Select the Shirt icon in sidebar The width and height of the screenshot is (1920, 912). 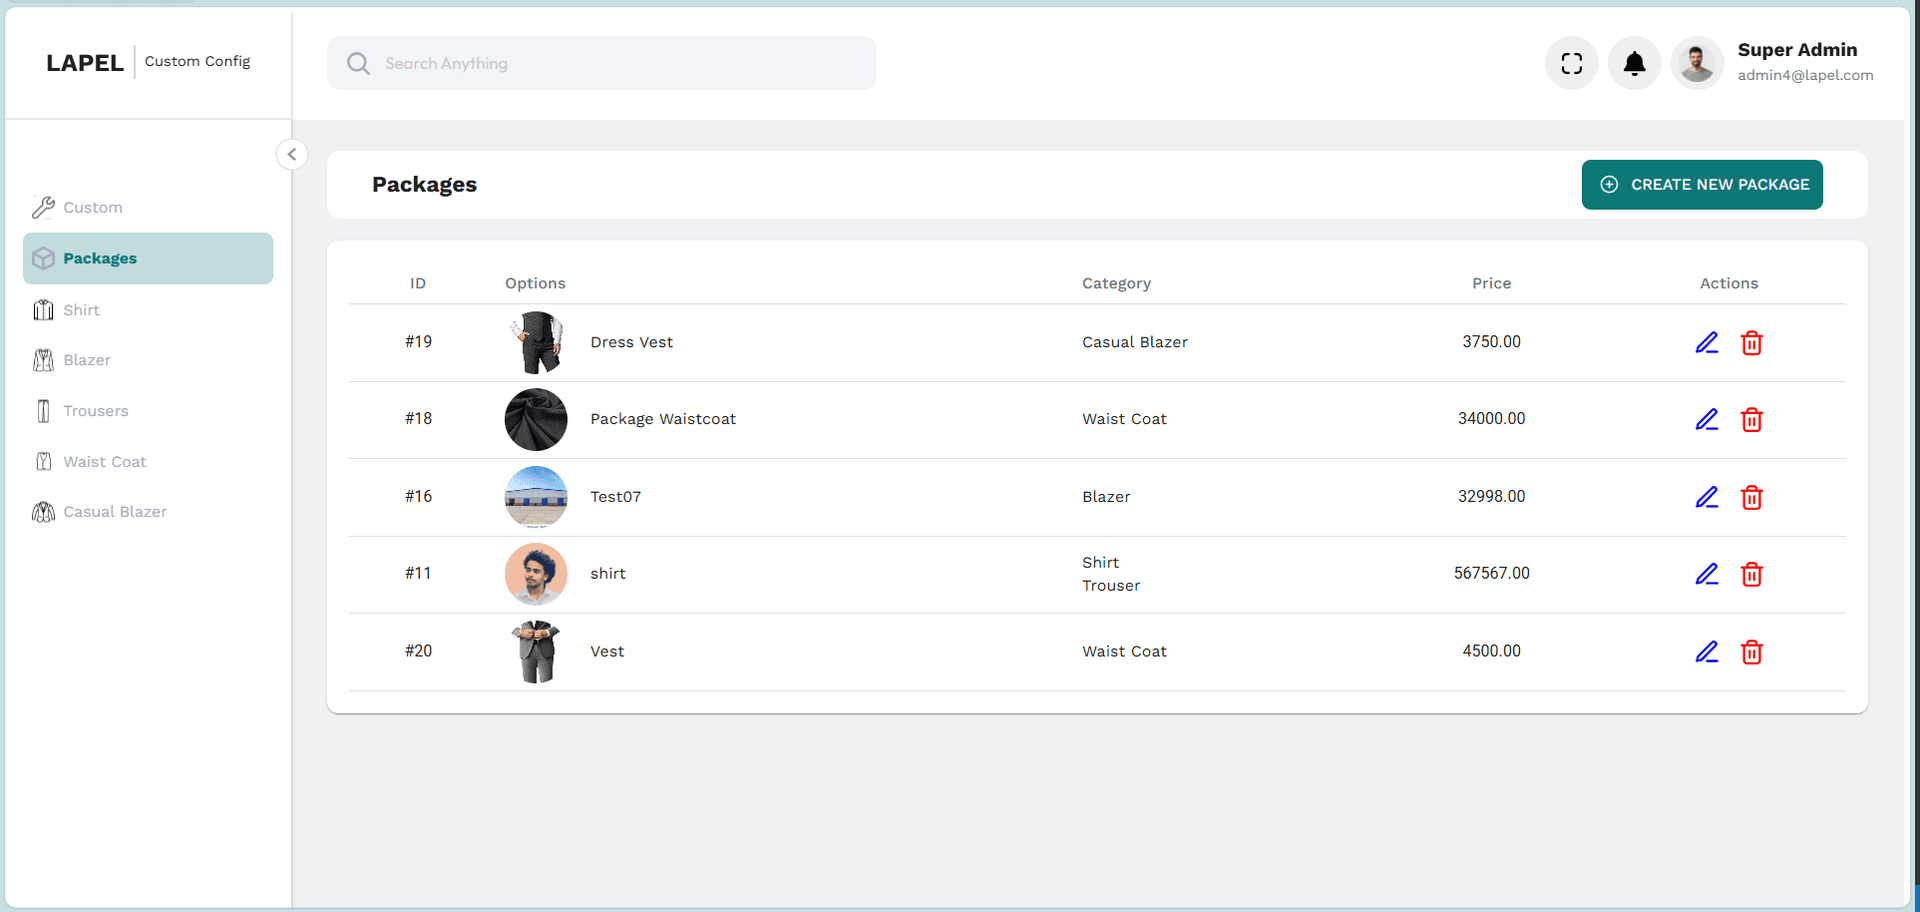pyautogui.click(x=43, y=310)
